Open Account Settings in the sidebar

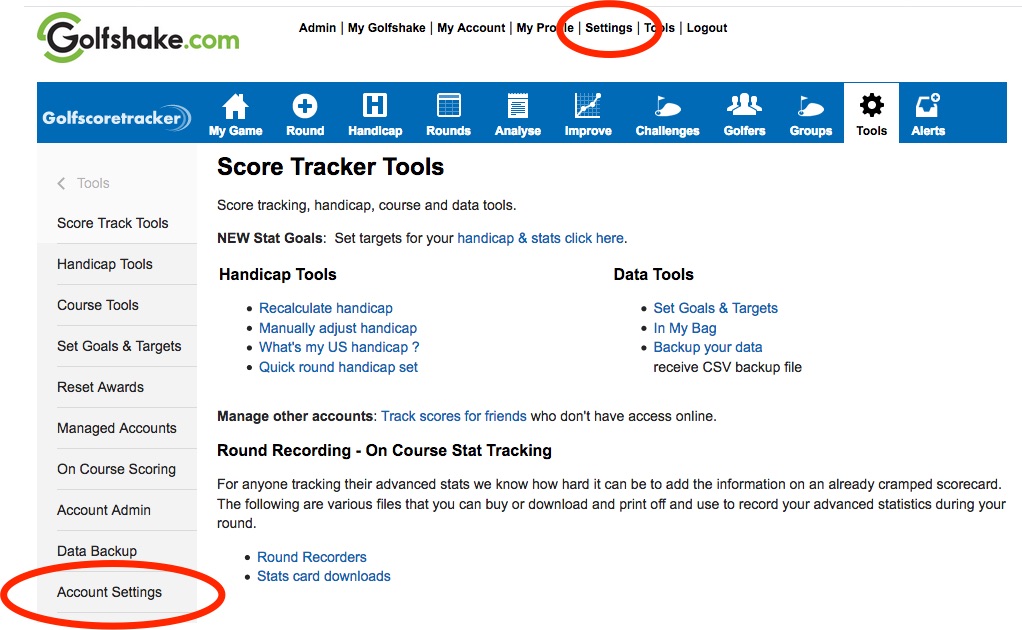(x=109, y=592)
